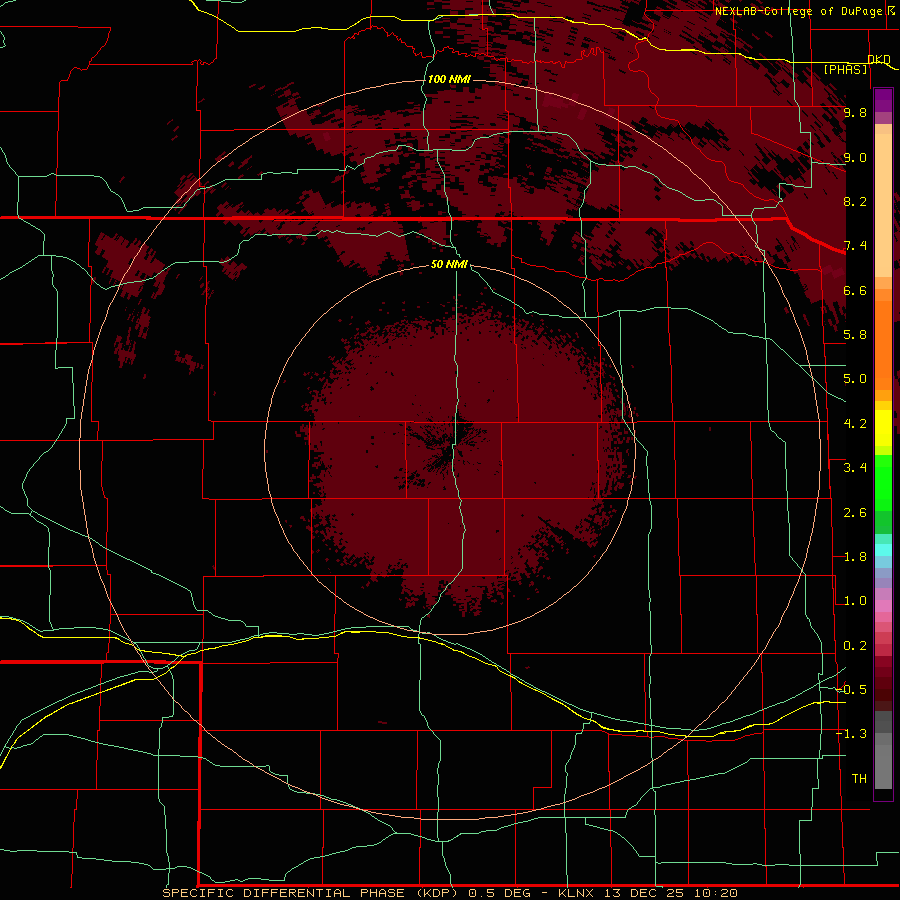Click 'SPECIFIC DIFFERENTIAL PHASE (KDP)' caption text
The width and height of the screenshot is (900, 900).
[310, 893]
